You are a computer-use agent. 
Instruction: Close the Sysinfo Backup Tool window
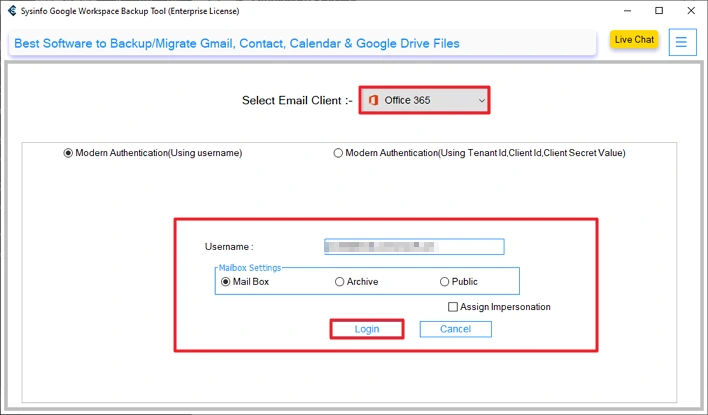691,10
